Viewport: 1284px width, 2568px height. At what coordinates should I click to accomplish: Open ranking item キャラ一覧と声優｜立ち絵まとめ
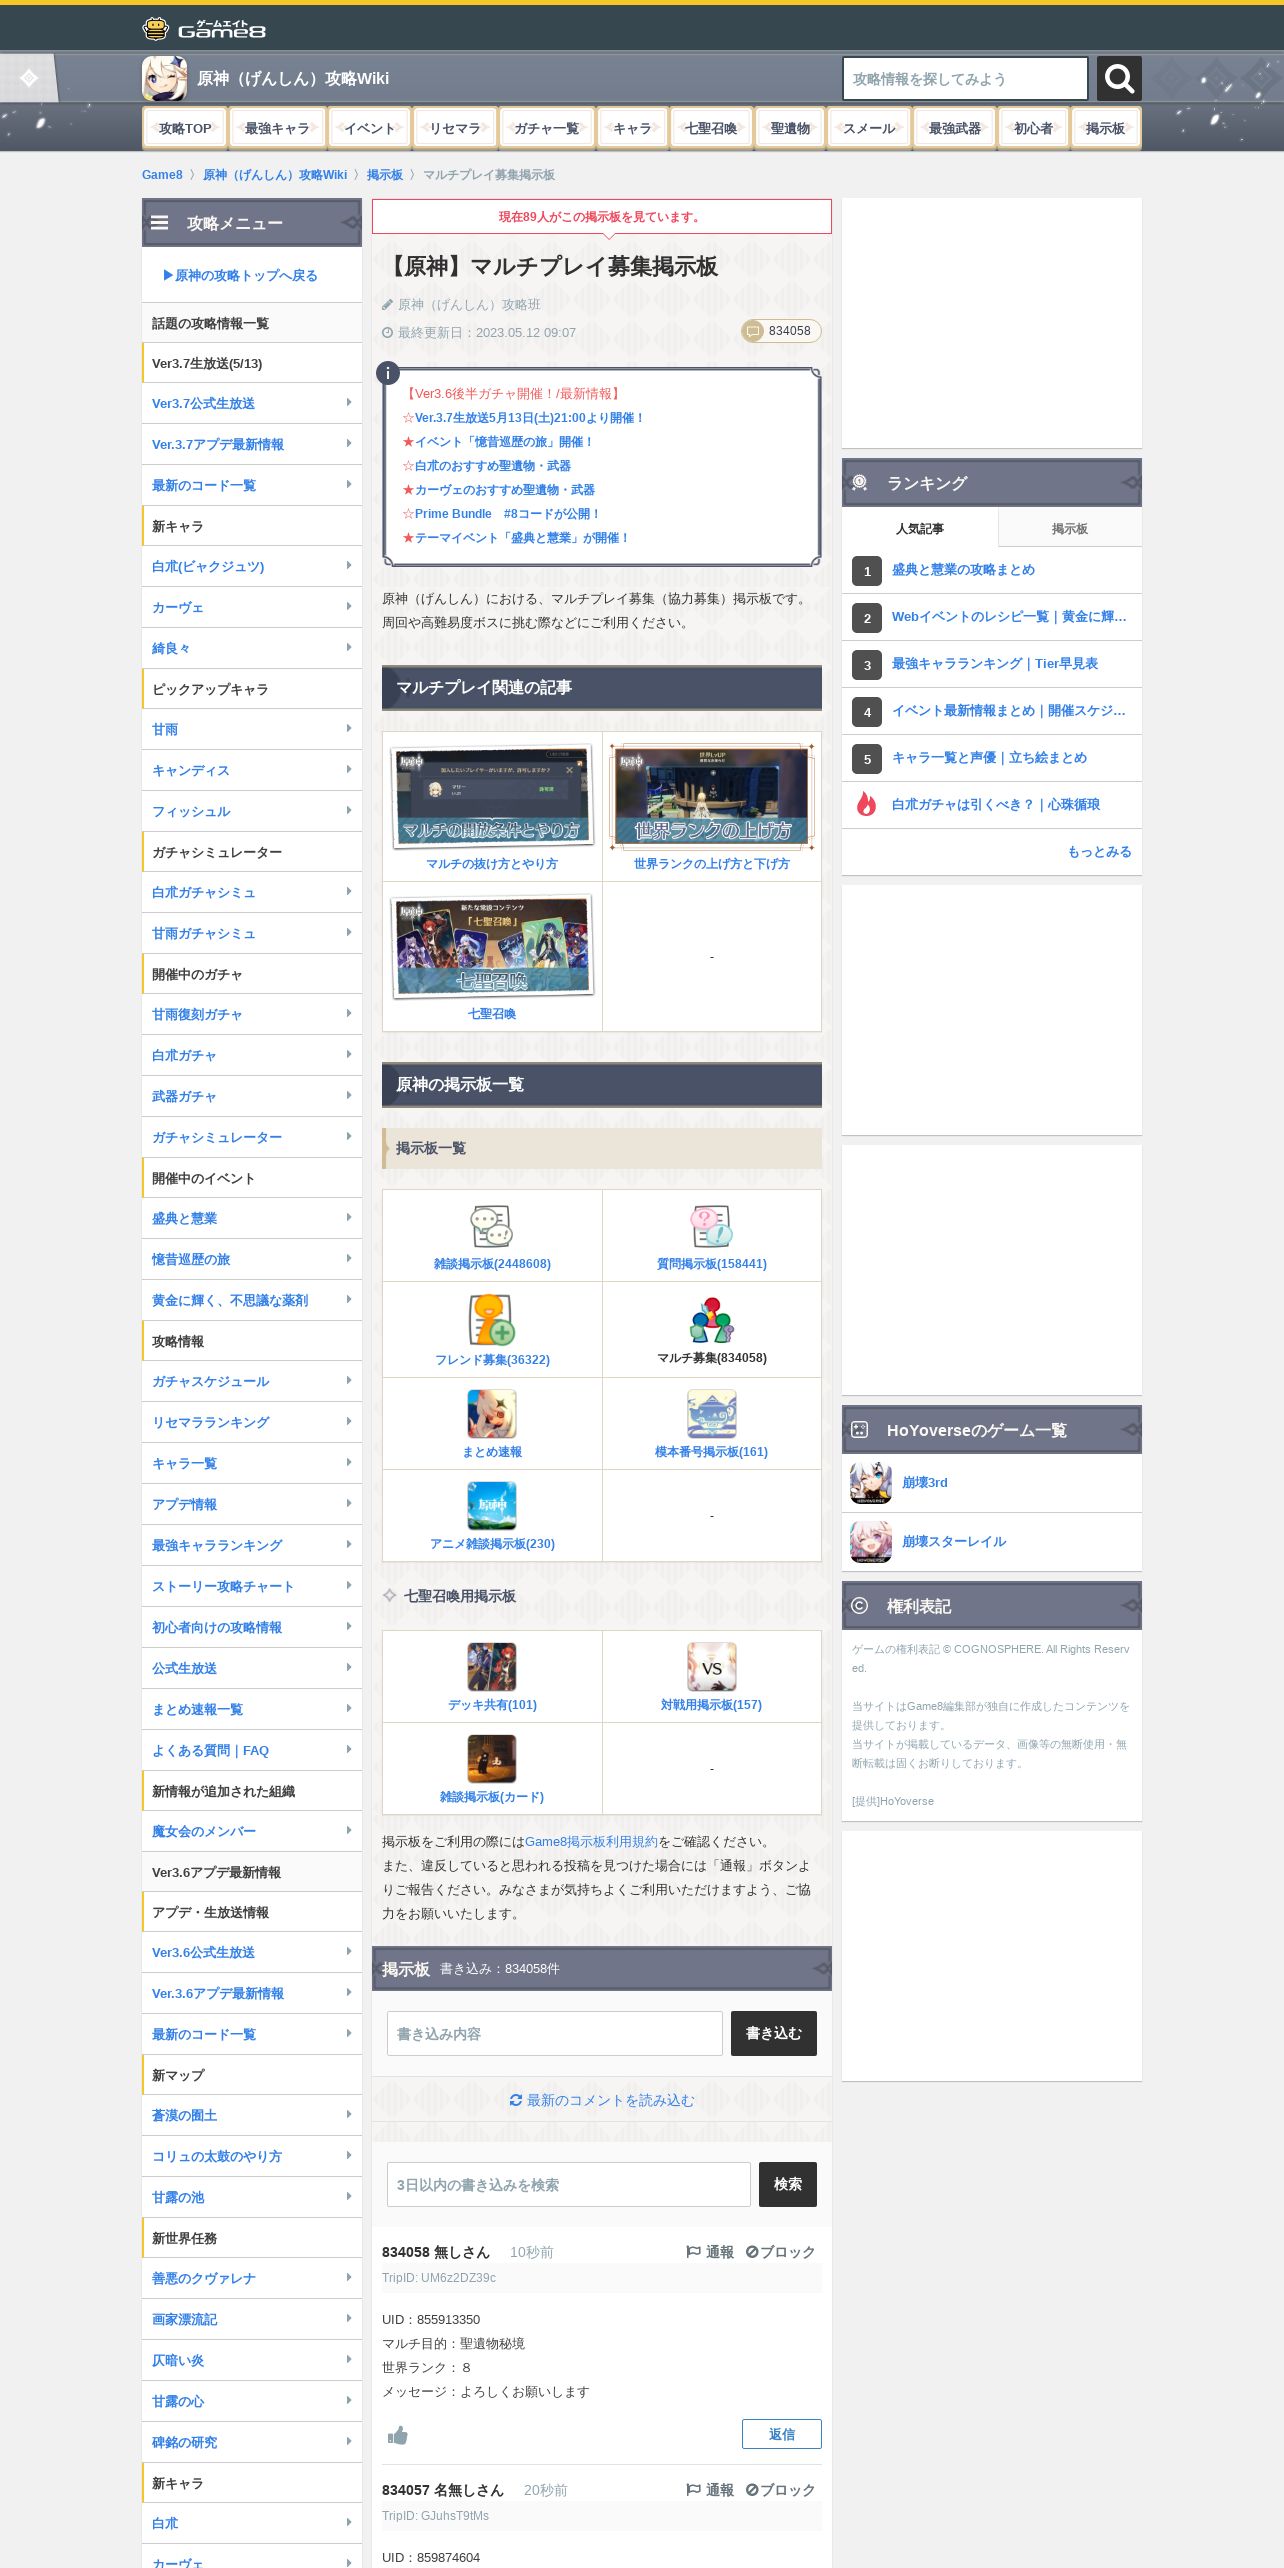[x=989, y=757]
